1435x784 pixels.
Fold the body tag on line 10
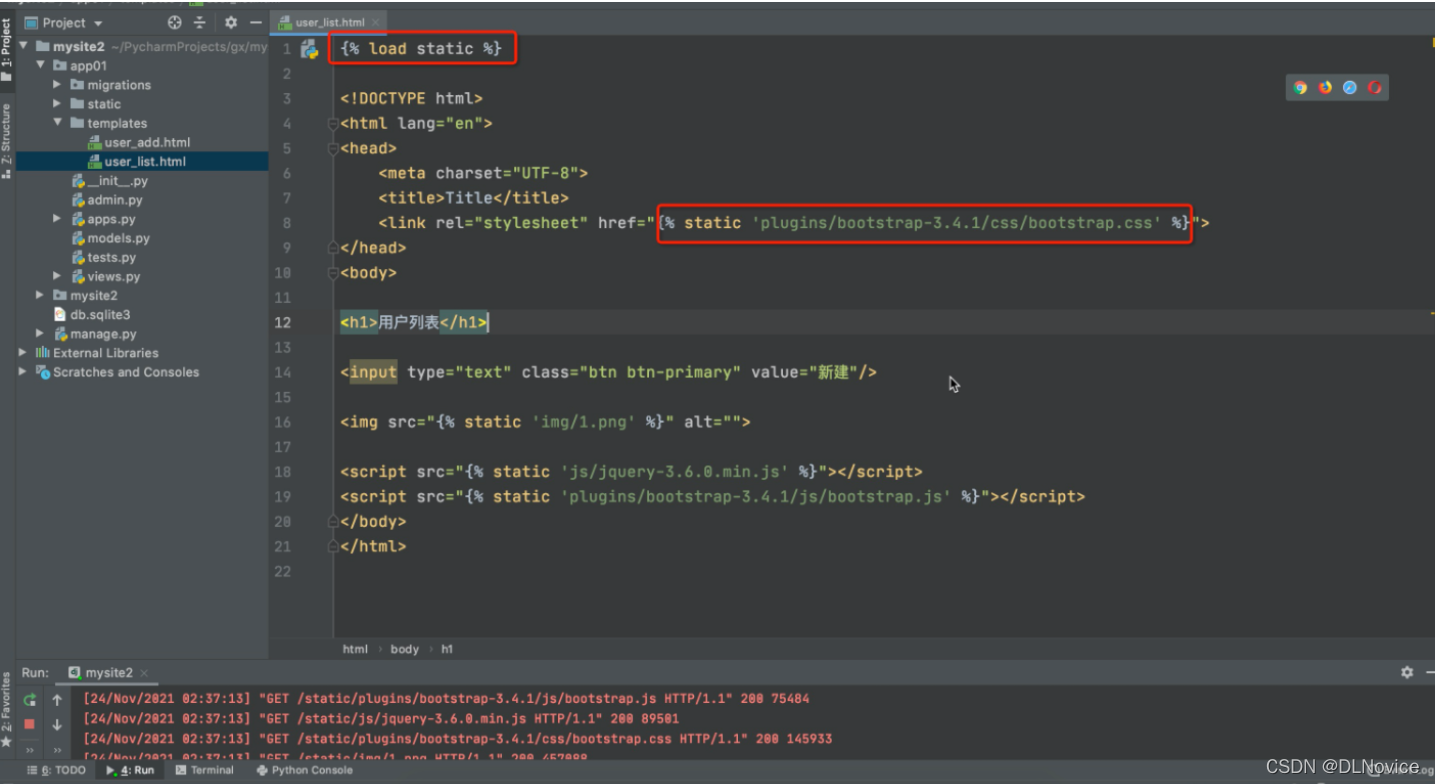pos(333,273)
